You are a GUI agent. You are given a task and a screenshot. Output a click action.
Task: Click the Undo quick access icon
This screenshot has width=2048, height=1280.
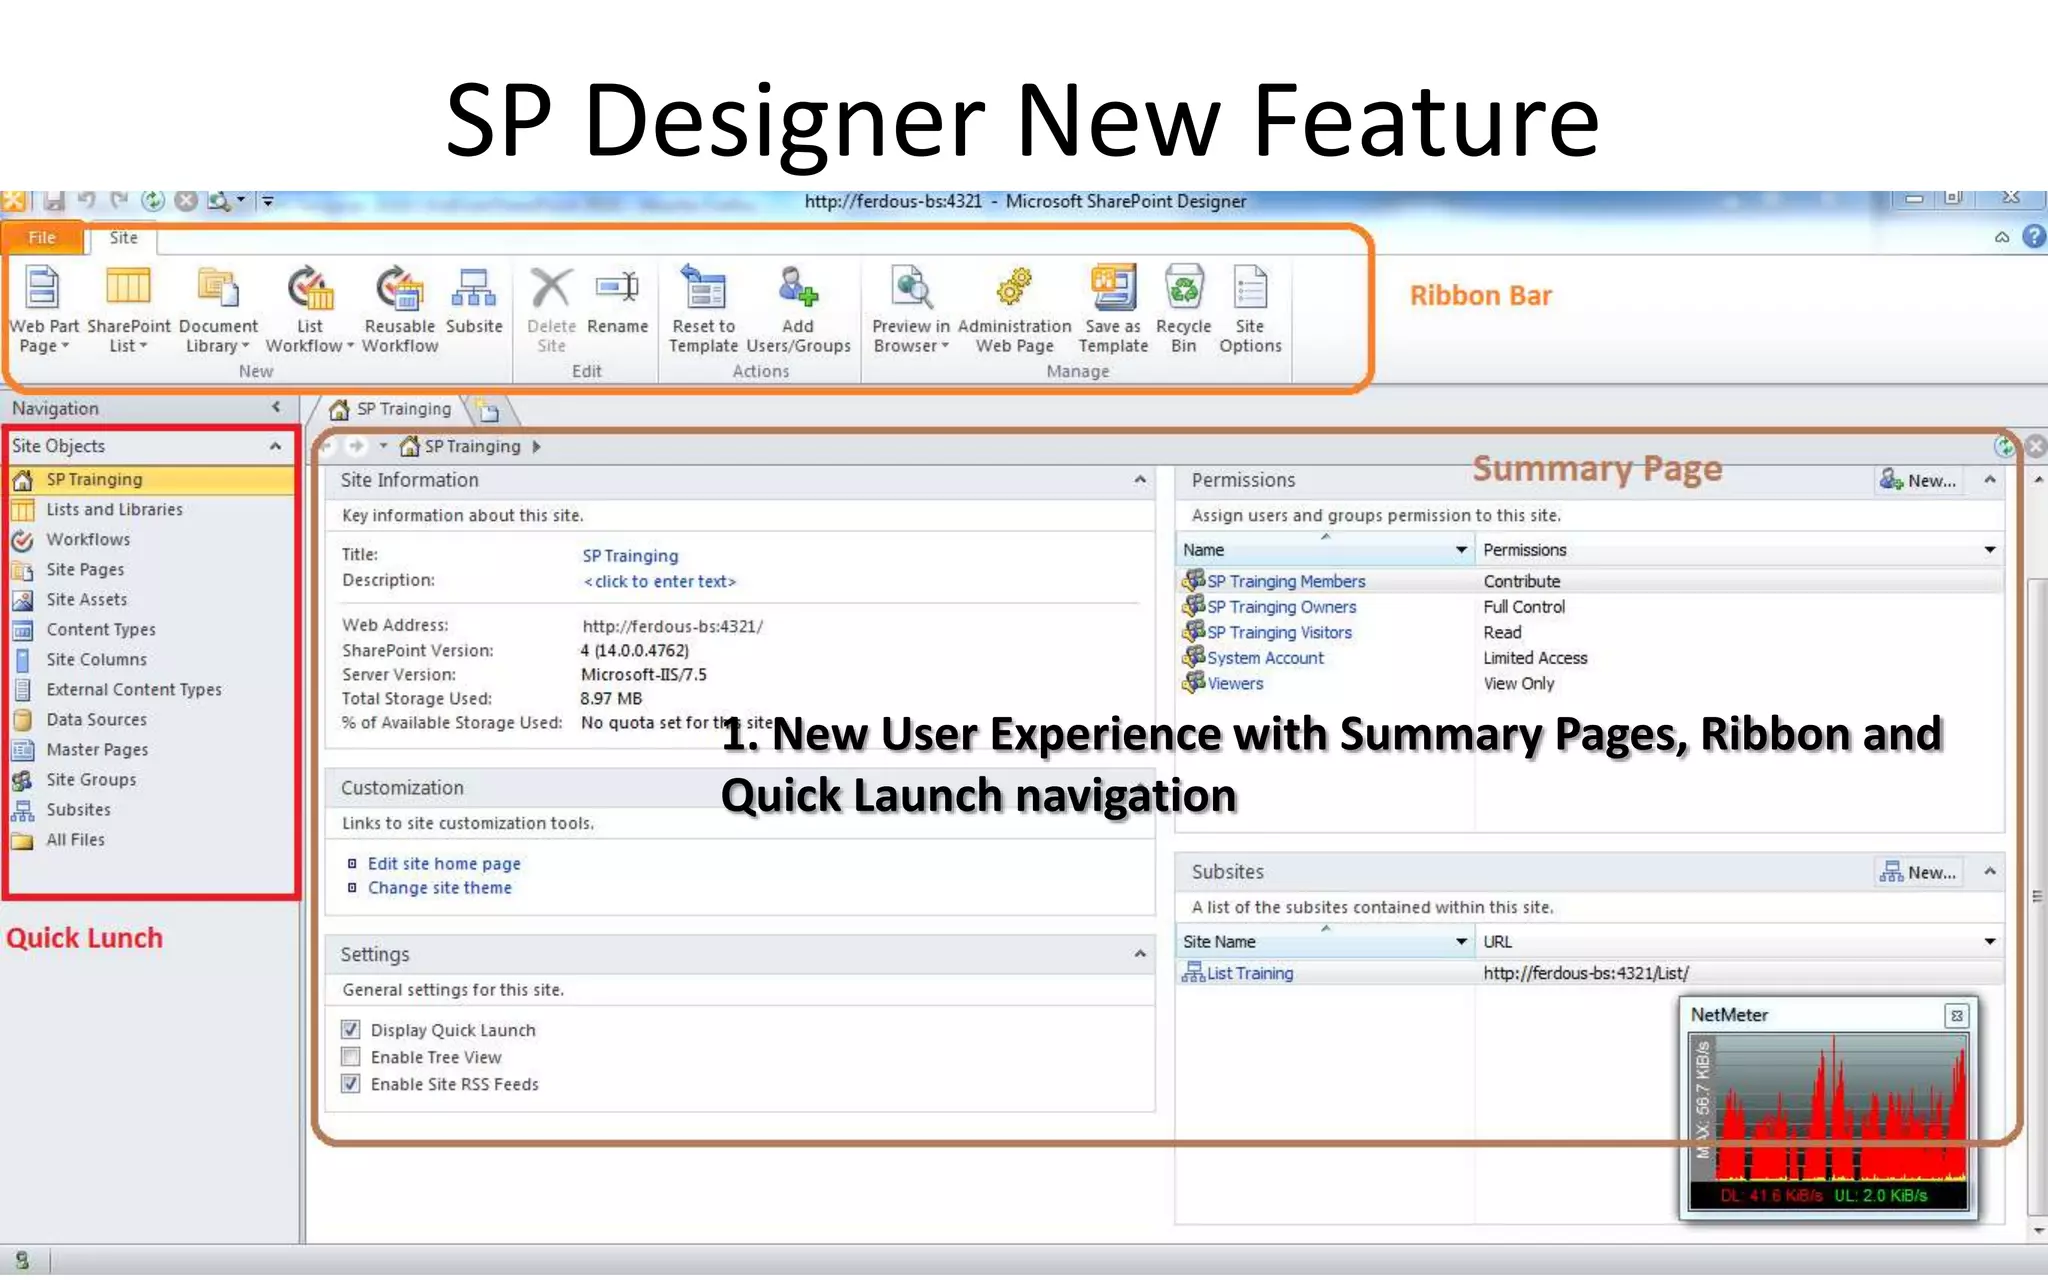[x=87, y=201]
